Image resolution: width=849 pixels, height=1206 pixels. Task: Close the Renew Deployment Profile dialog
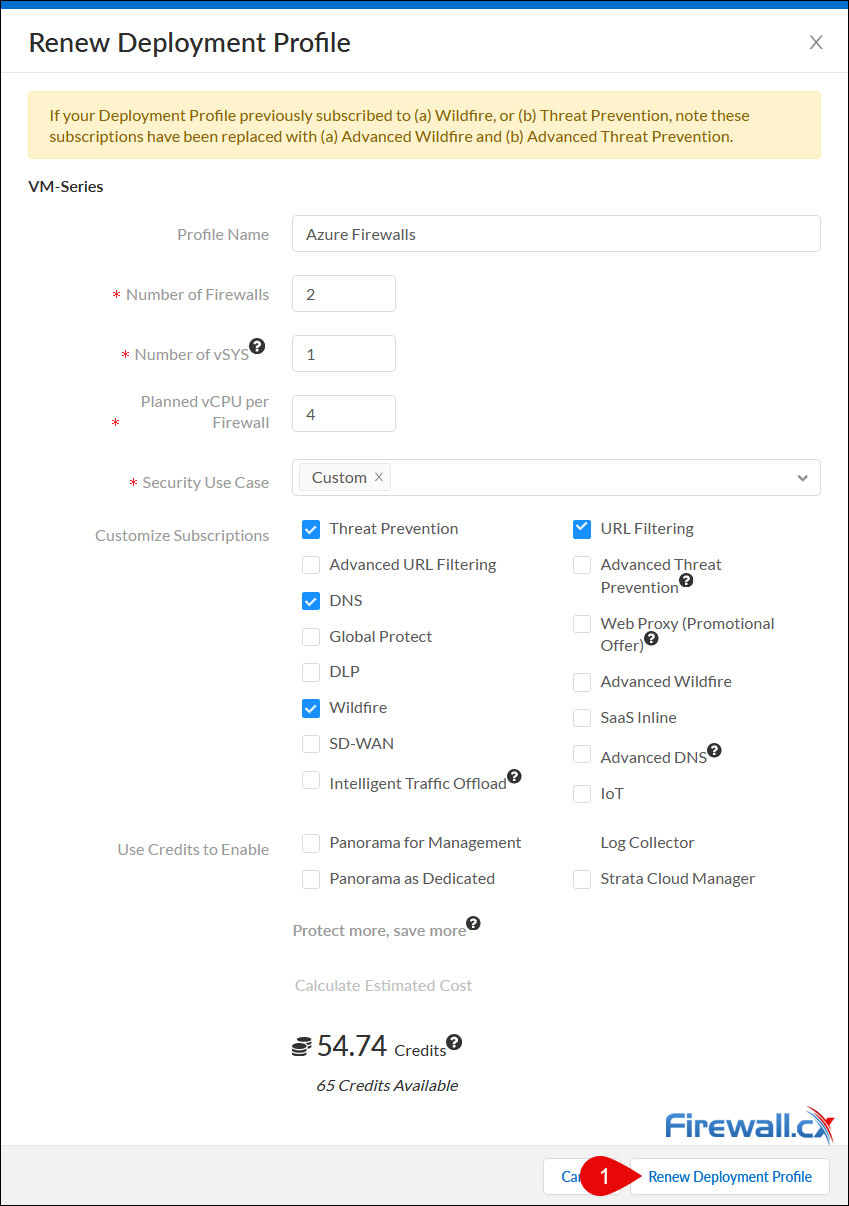[x=816, y=42]
